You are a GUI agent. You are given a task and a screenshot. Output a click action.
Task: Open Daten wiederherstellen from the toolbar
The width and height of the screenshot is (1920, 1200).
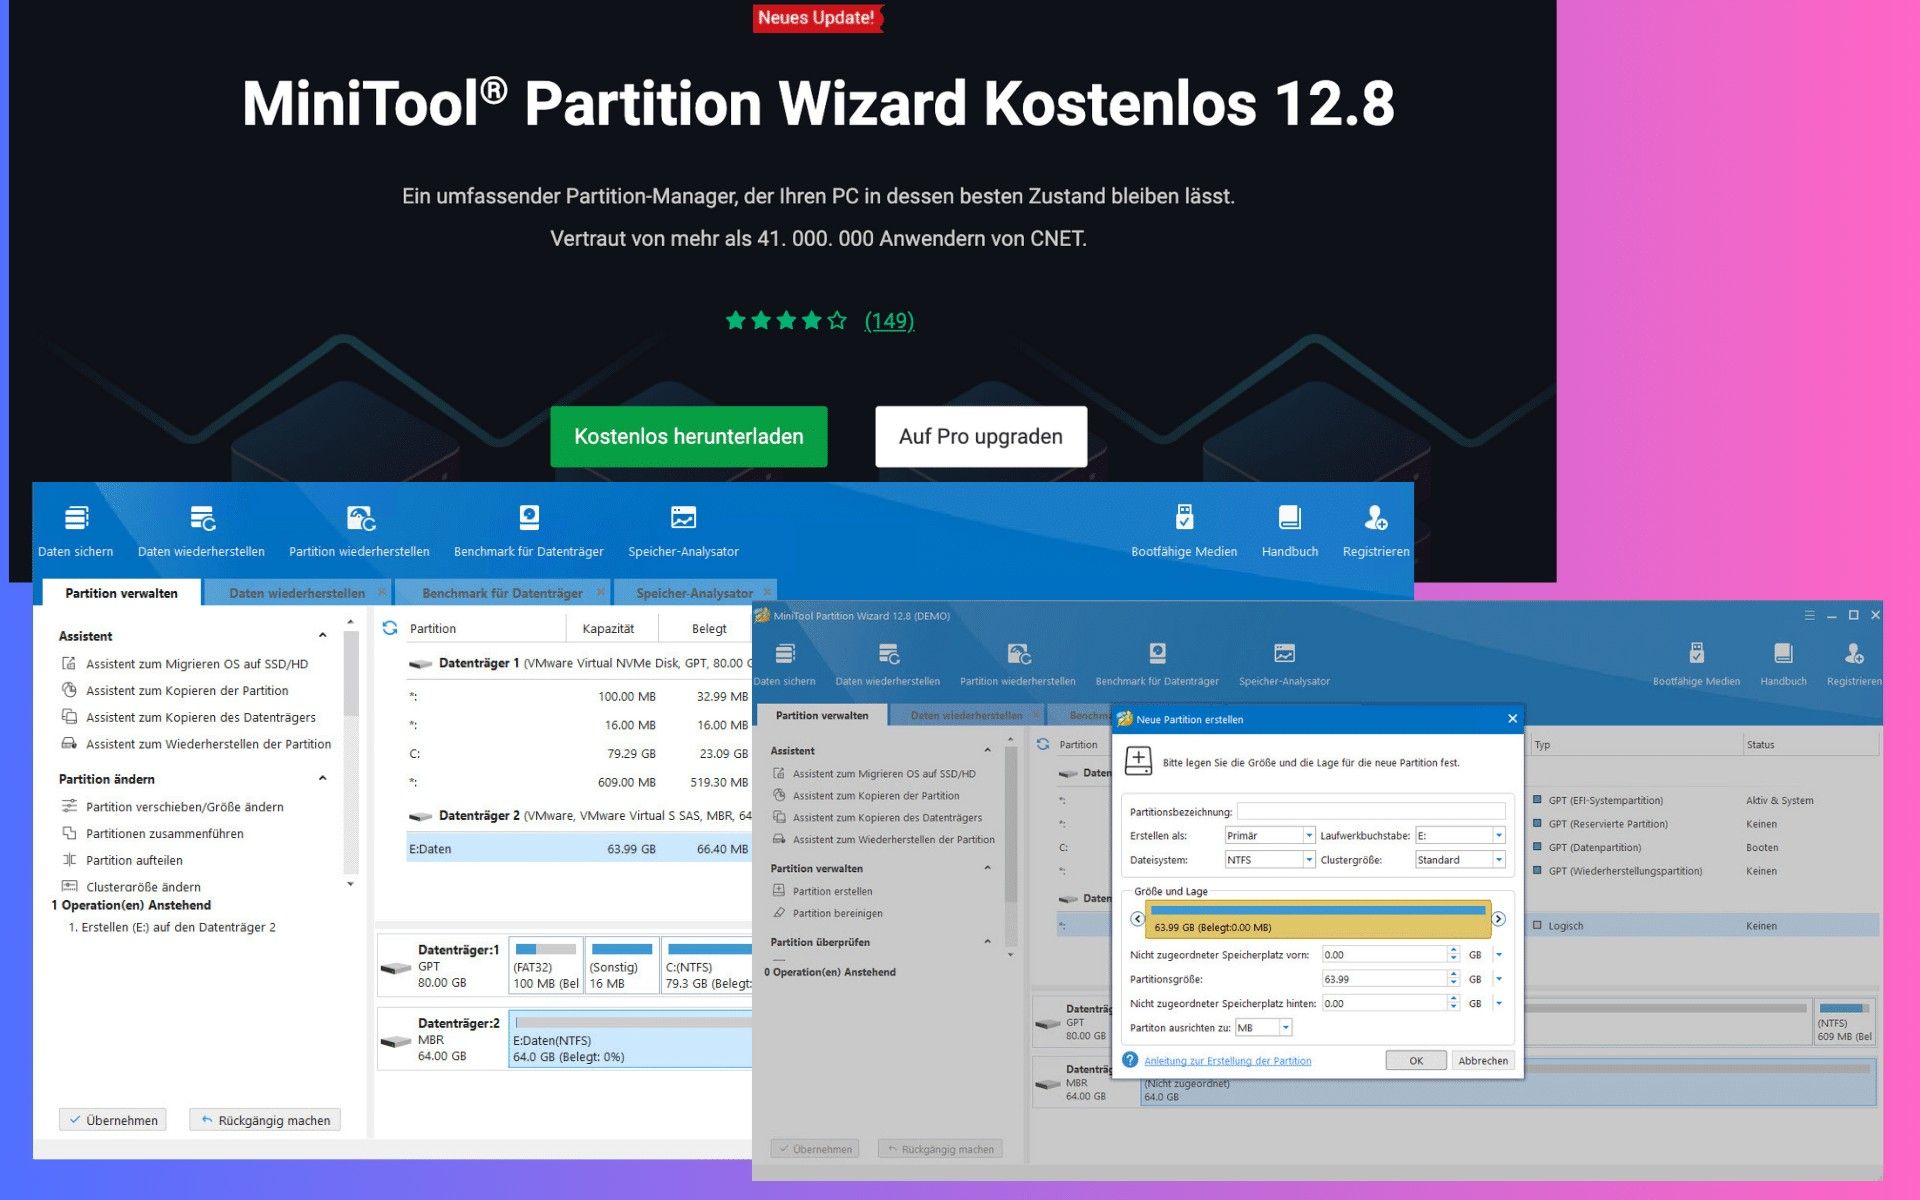202,518
